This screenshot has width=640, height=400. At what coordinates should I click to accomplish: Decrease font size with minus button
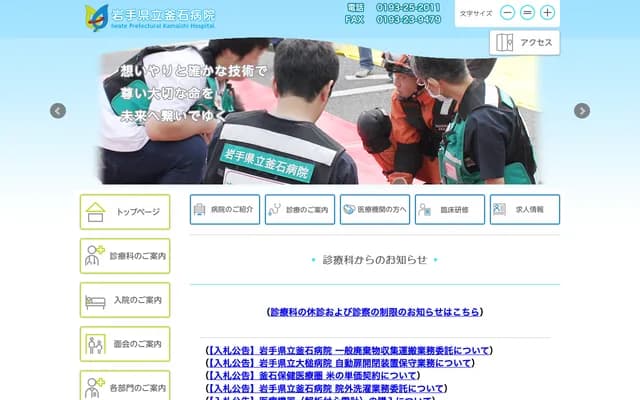coord(507,13)
